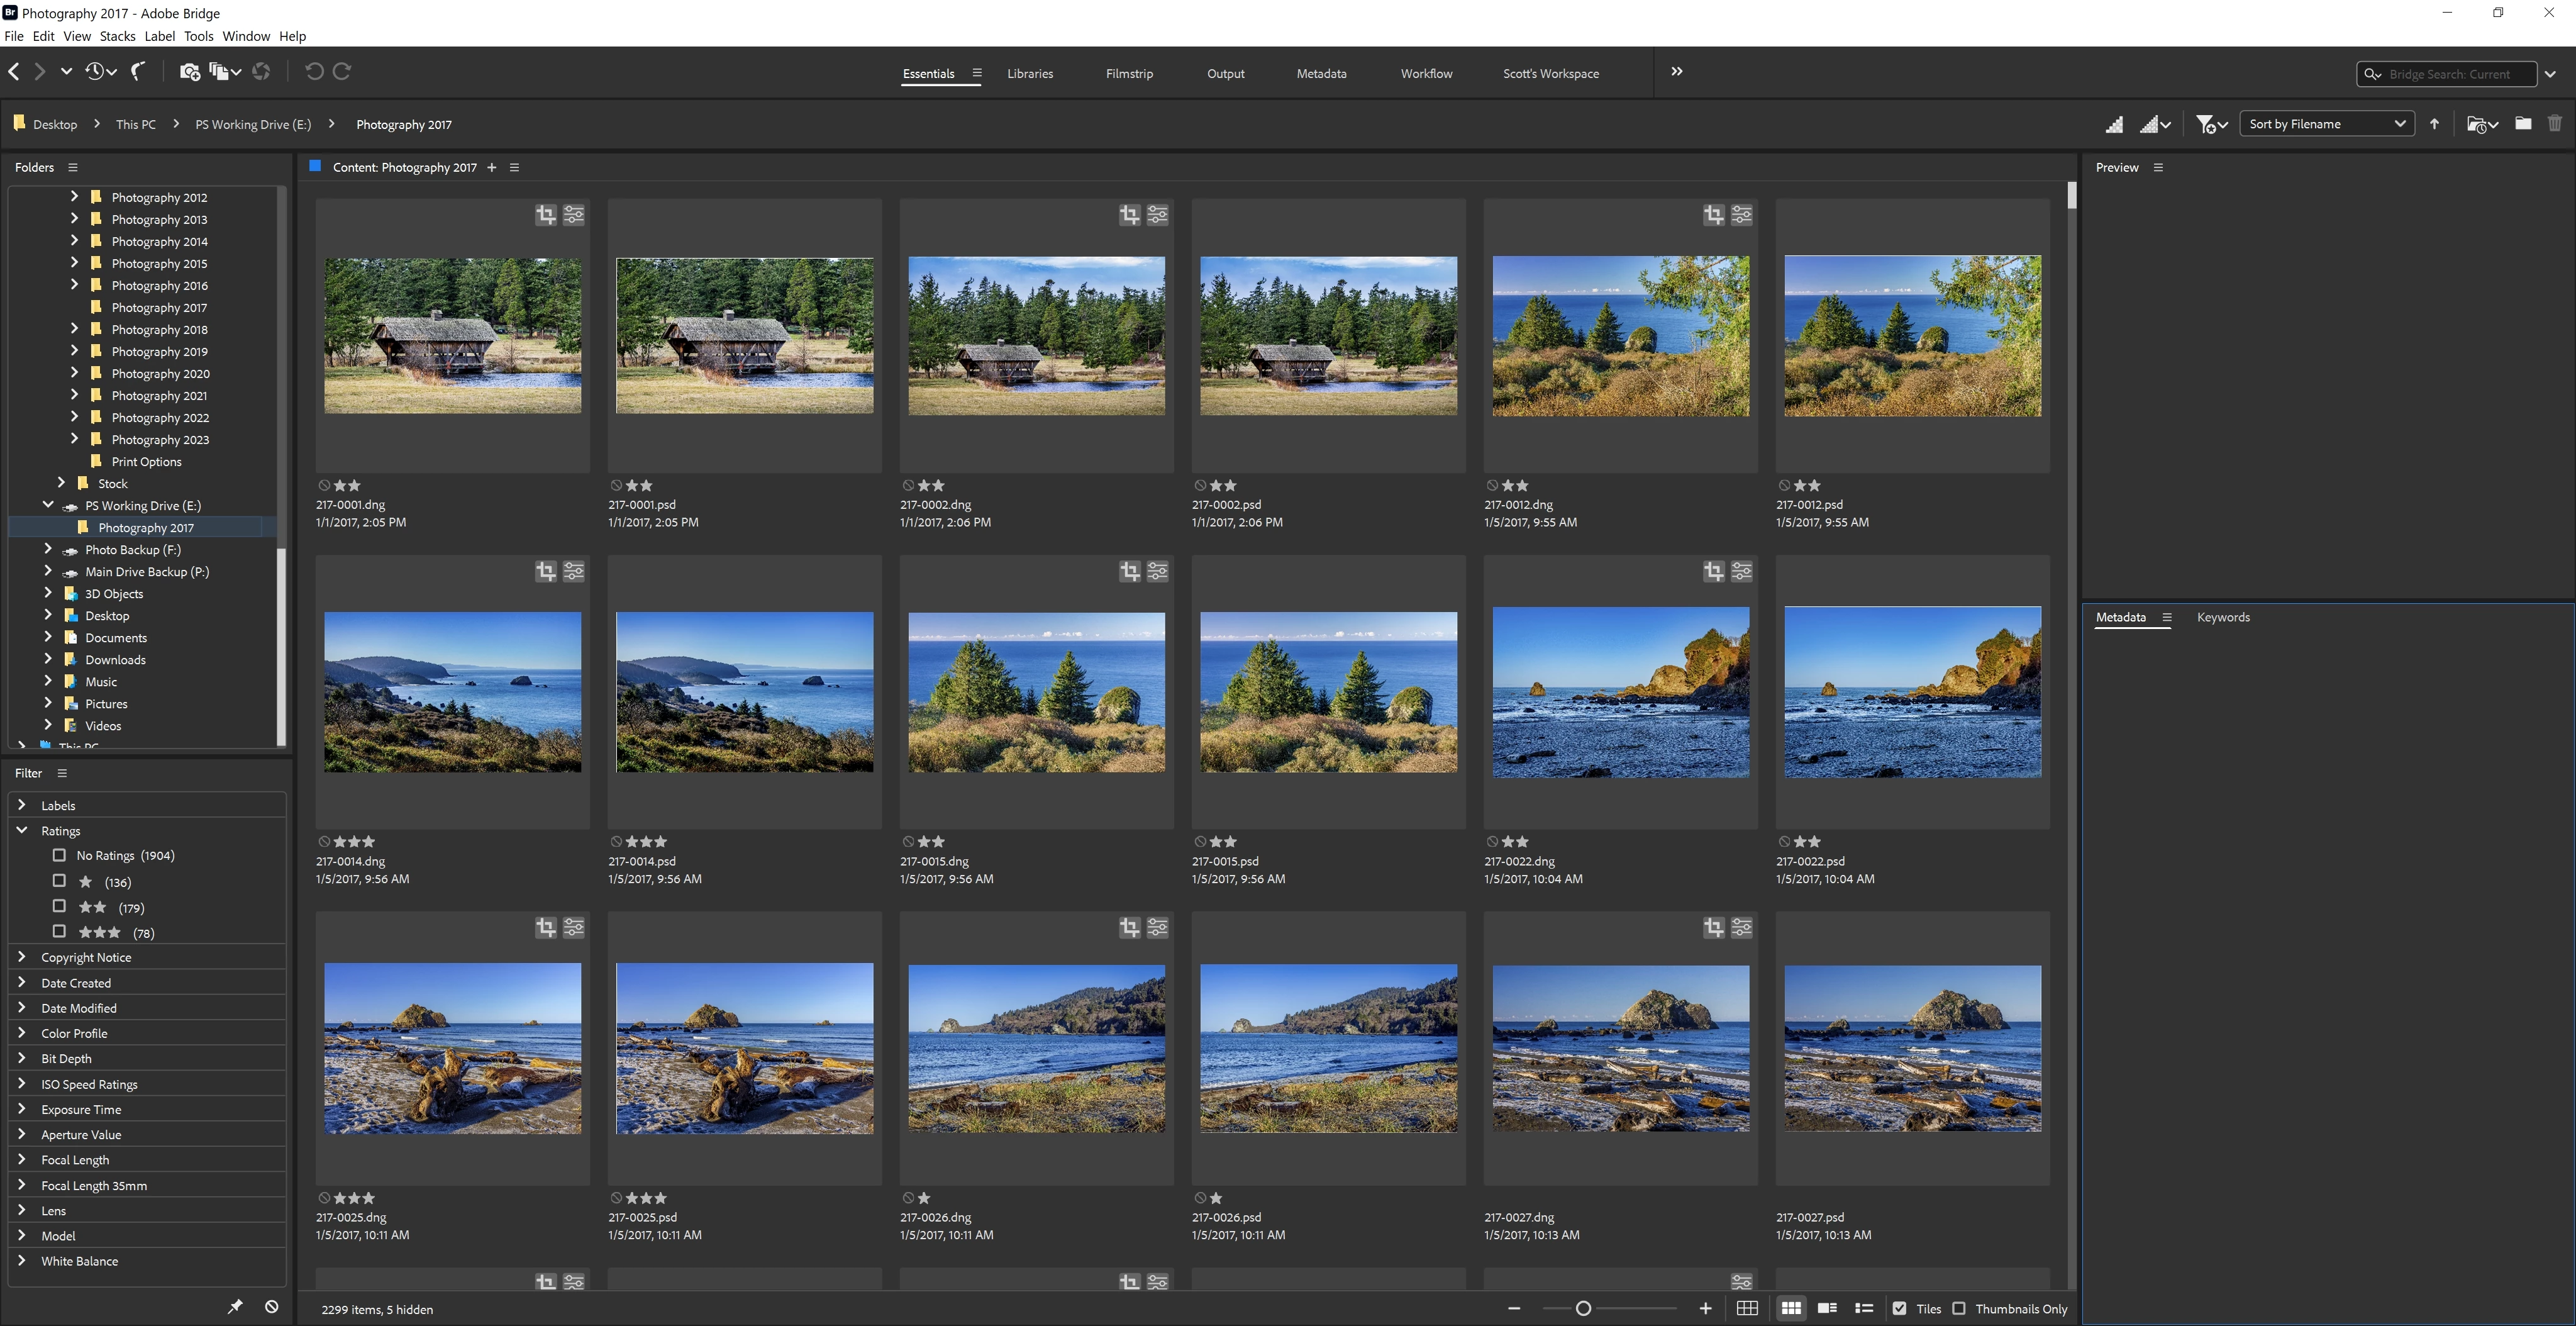Click Get Photos from Camera icon
The height and width of the screenshot is (1326, 2576).
tap(189, 71)
